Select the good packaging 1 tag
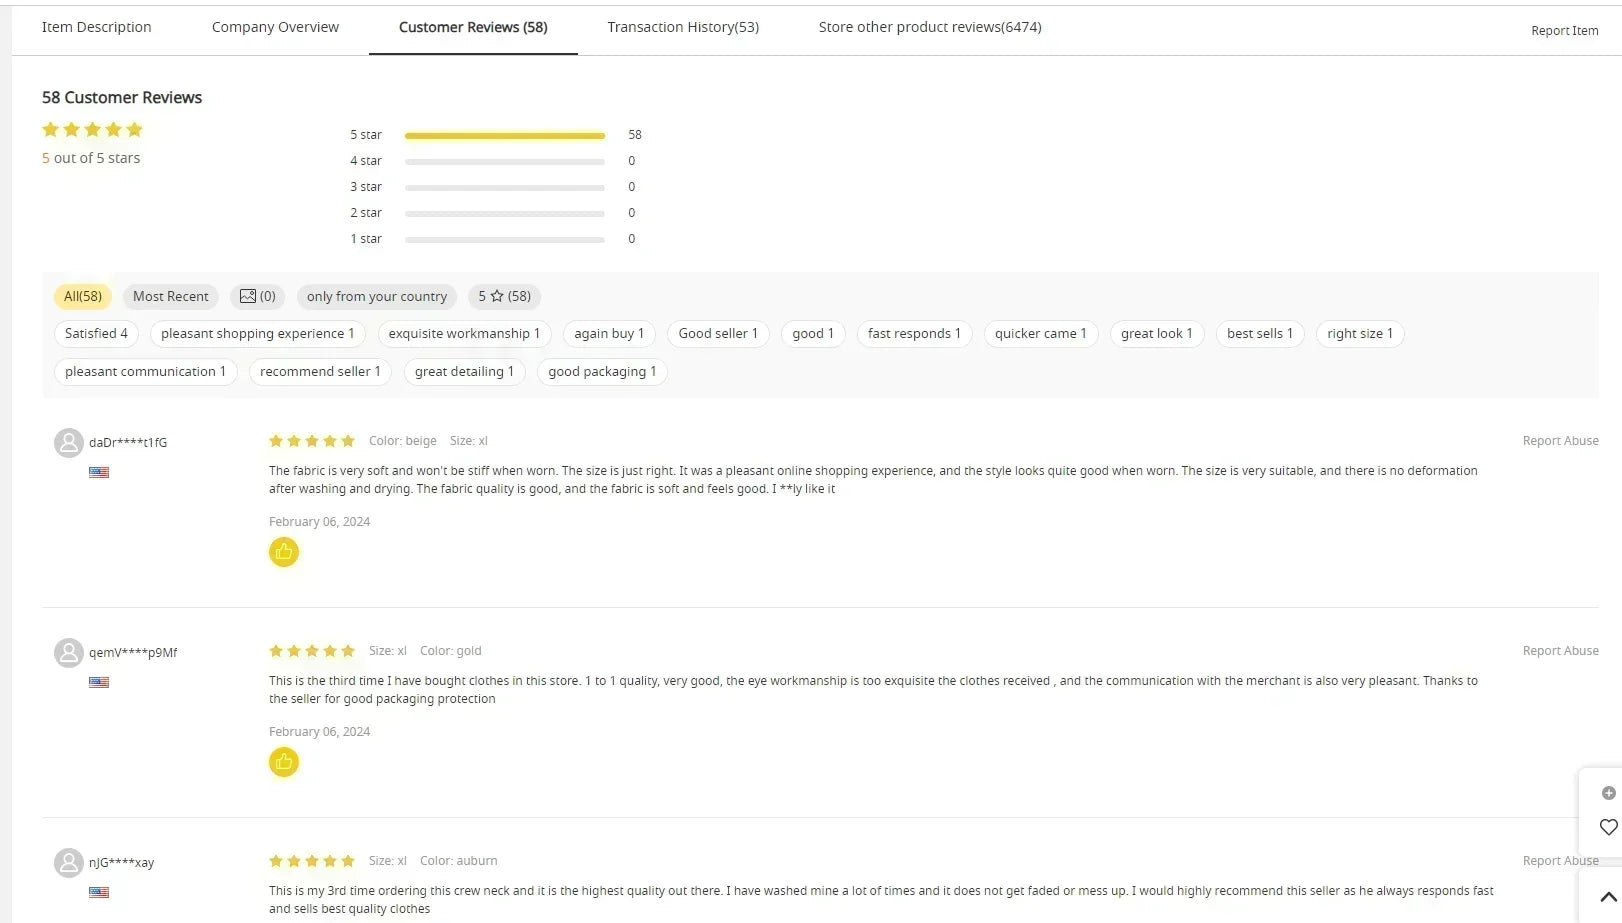This screenshot has height=923, width=1622. pos(602,372)
